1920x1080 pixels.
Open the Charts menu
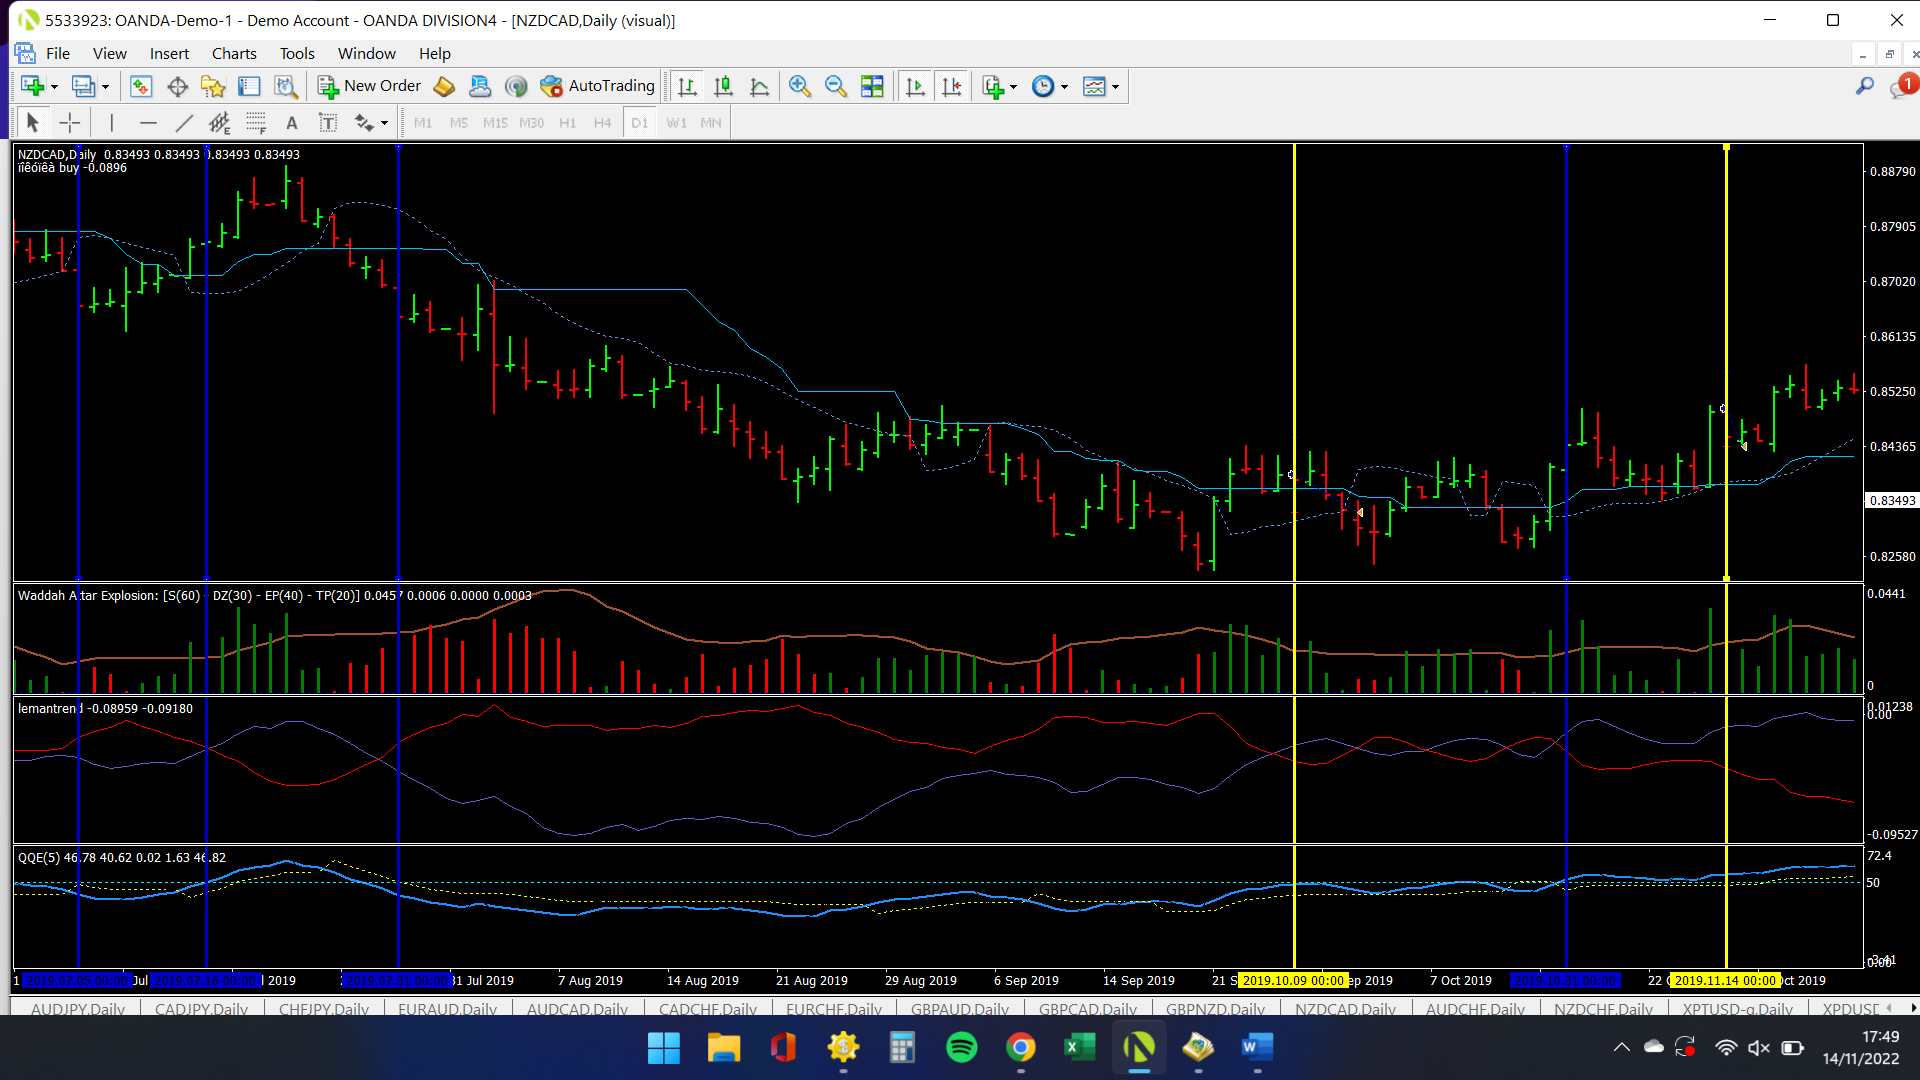(x=234, y=53)
